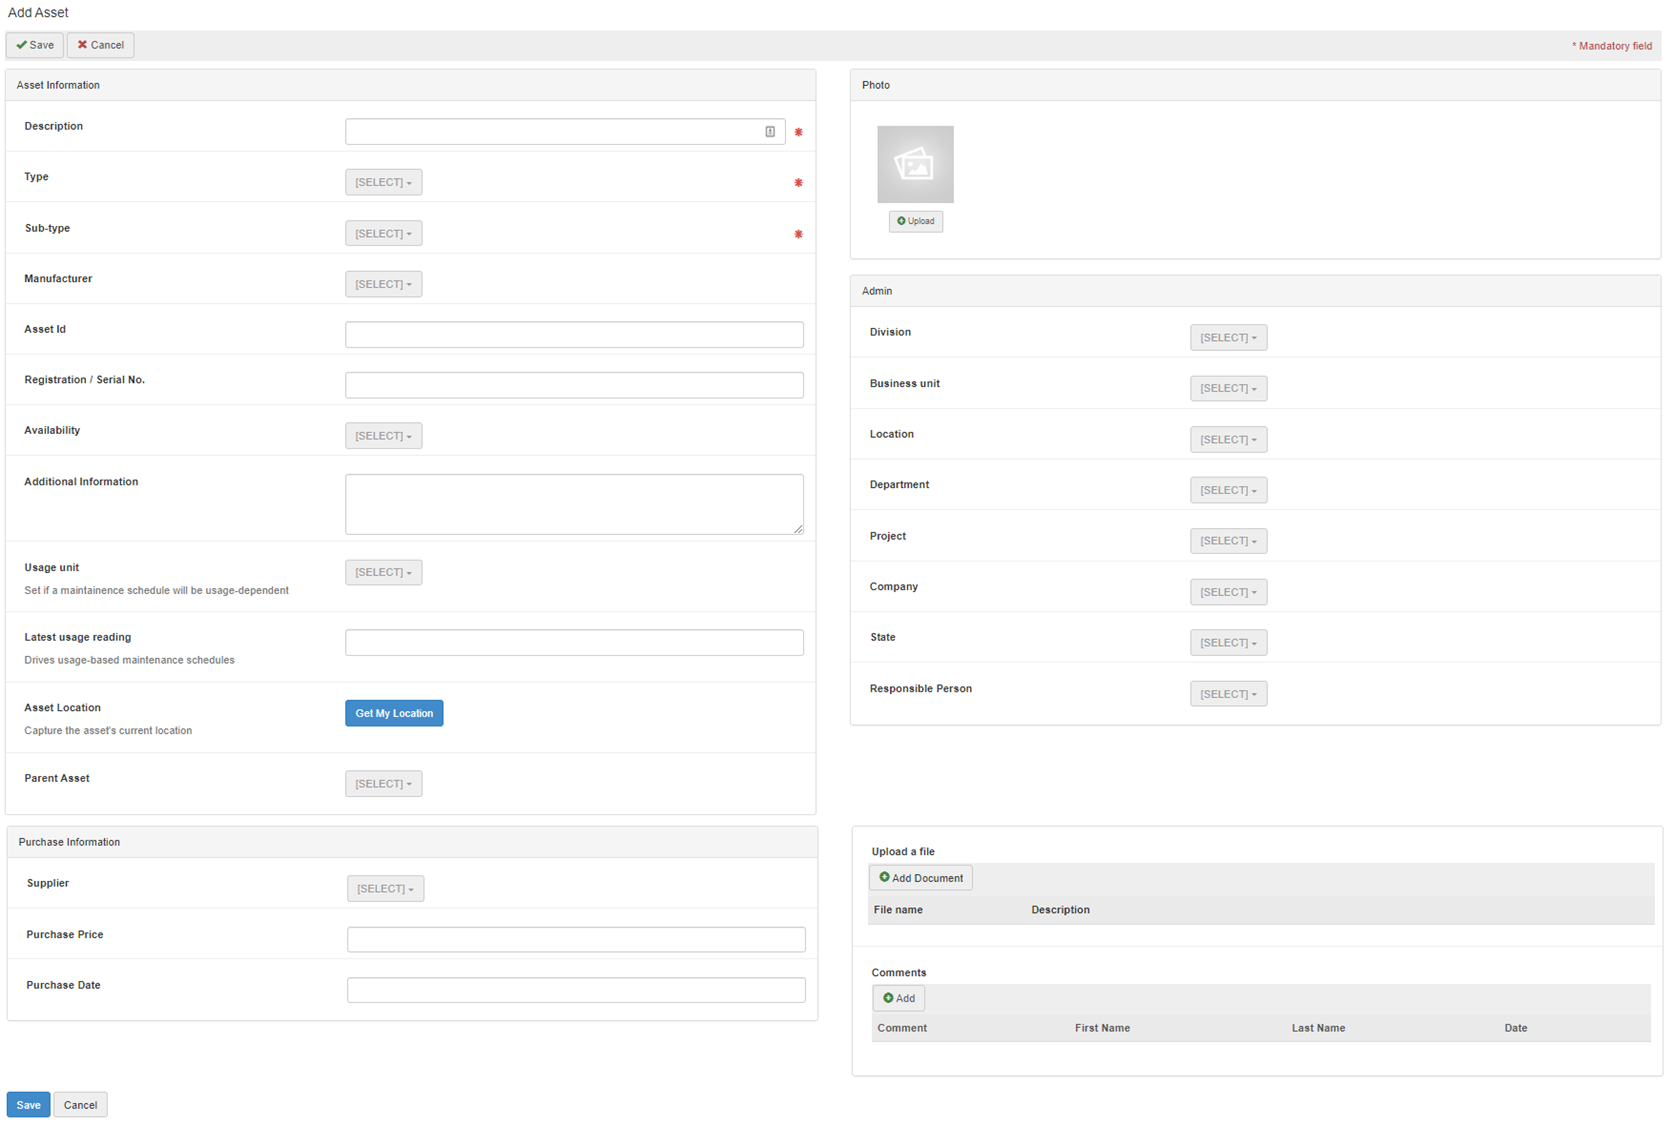Focus the Asset Id input field
1674x1125 pixels.
click(x=574, y=335)
